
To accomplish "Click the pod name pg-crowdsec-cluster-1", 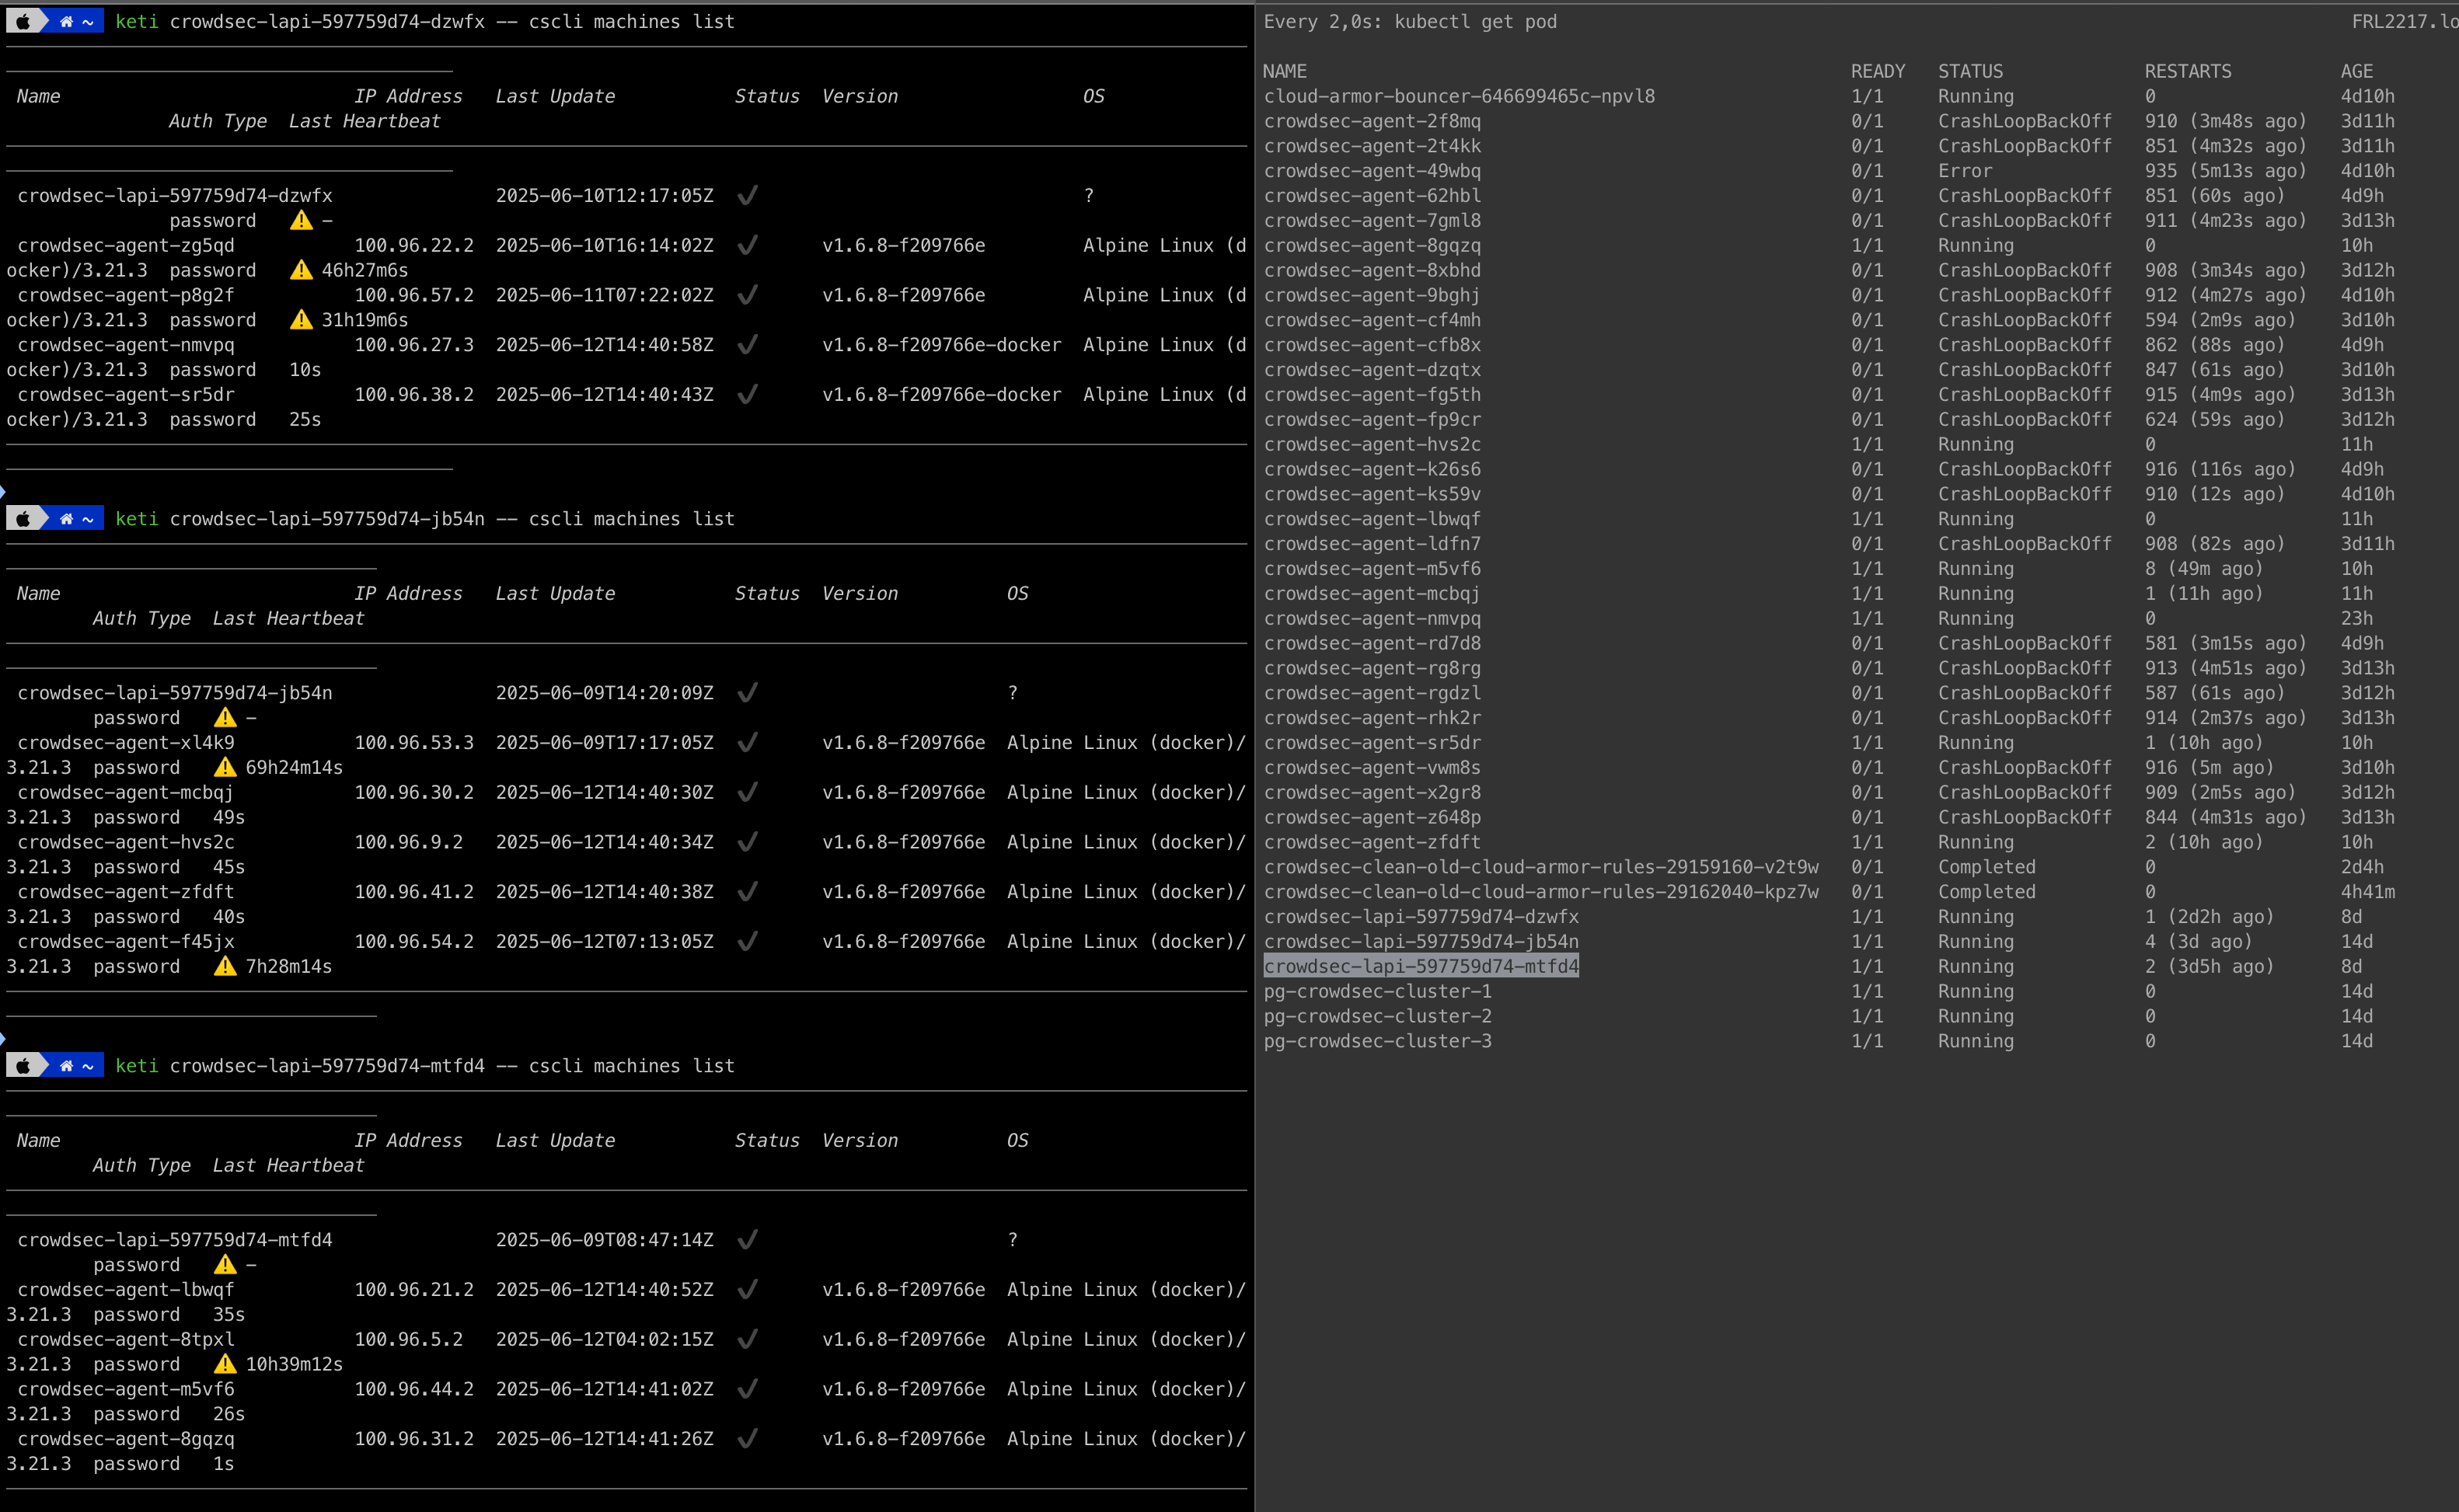I will [1378, 991].
